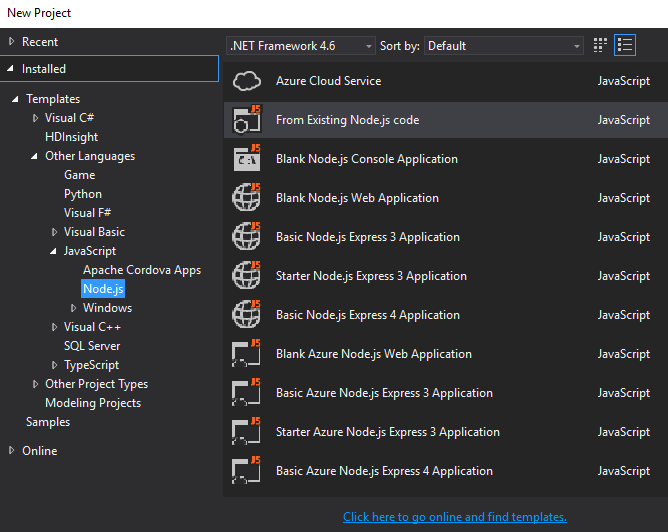Viewport: 668px width, 532px height.
Task: Click the Basic Azure Node.js Express 4 icon
Action: (247, 470)
